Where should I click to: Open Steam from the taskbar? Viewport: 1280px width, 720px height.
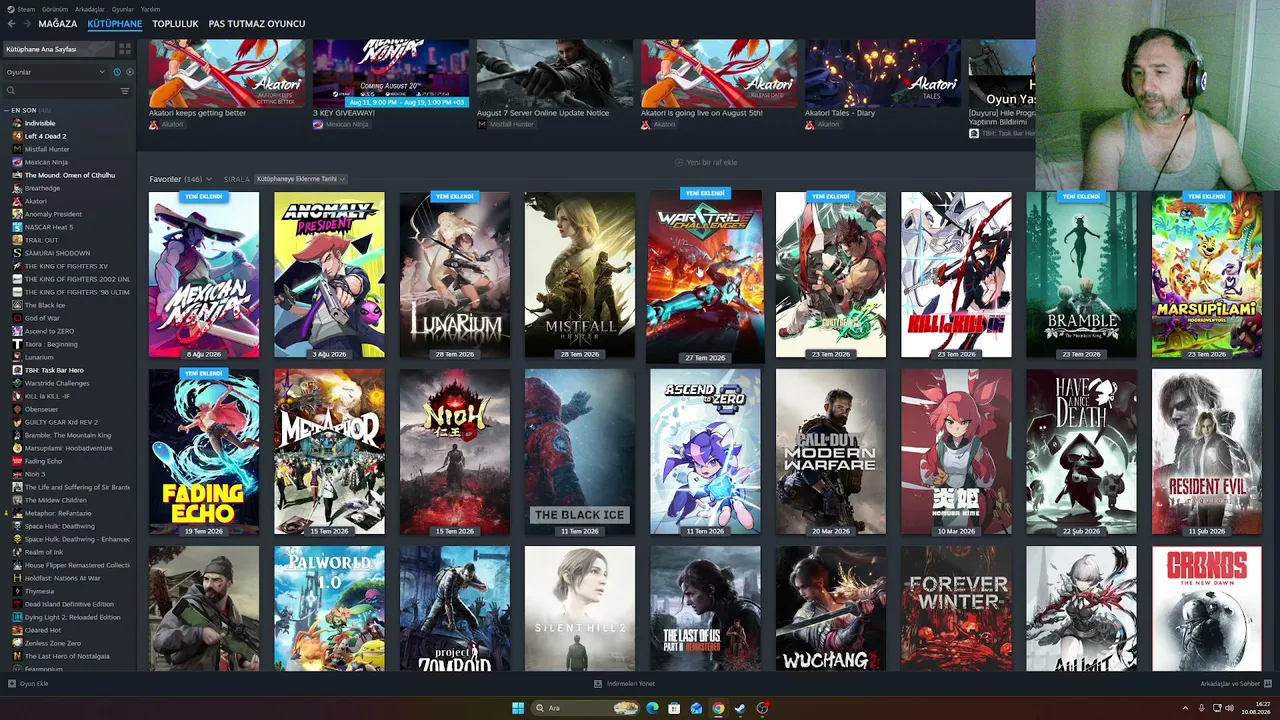tap(740, 708)
